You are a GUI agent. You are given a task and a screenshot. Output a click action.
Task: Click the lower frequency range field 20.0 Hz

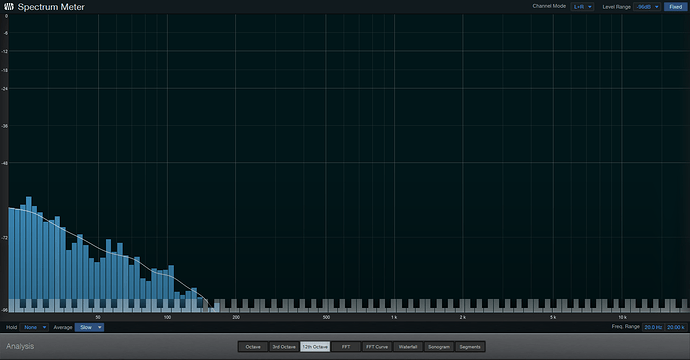tap(653, 327)
